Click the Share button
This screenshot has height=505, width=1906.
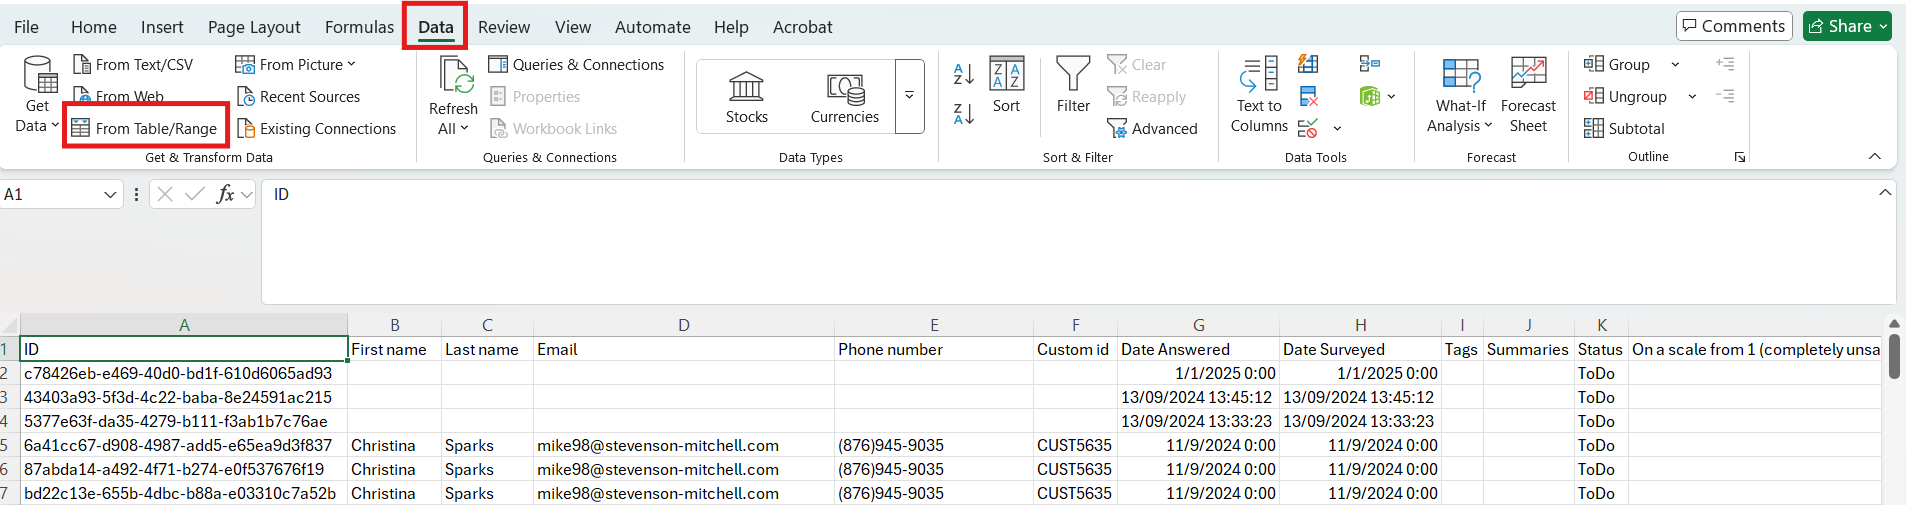click(1845, 26)
